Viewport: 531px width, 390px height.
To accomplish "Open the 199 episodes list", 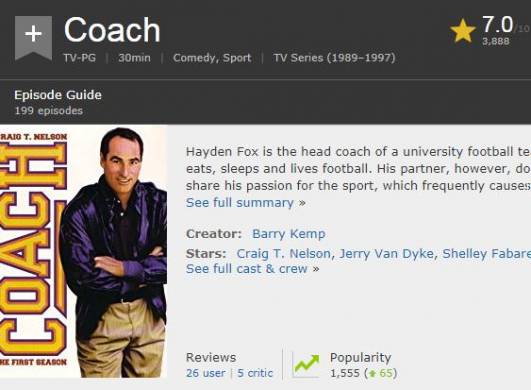I will pos(48,111).
